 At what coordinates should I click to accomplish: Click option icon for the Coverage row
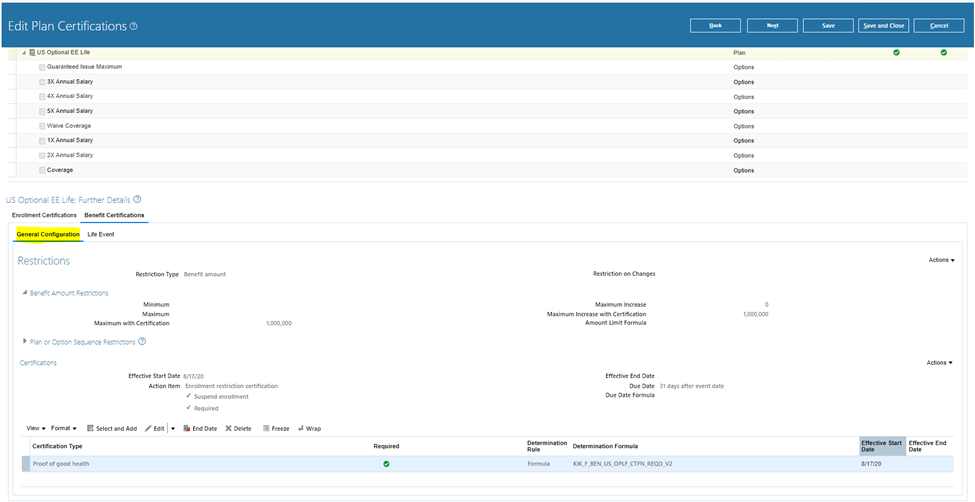click(x=42, y=170)
